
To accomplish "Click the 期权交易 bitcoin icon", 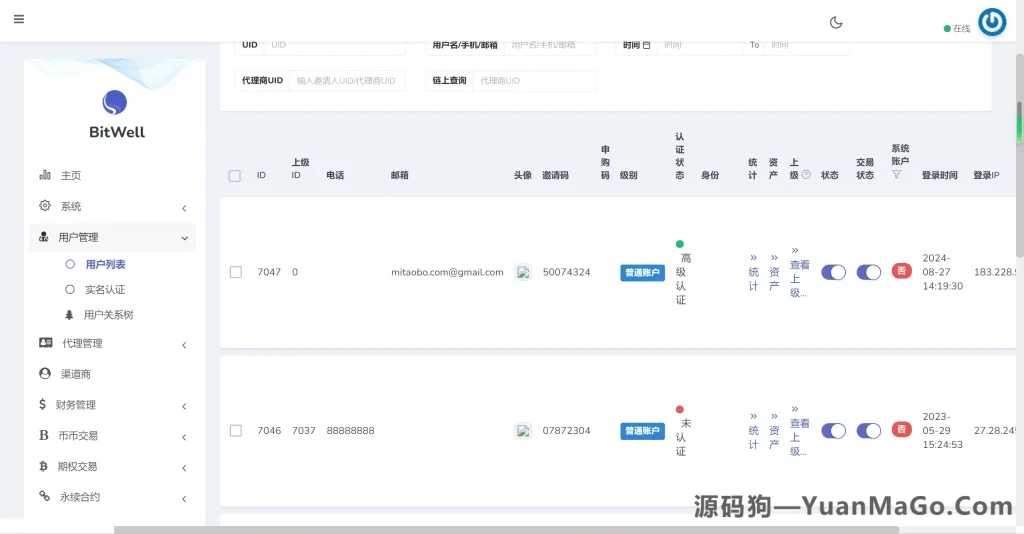I will point(43,466).
